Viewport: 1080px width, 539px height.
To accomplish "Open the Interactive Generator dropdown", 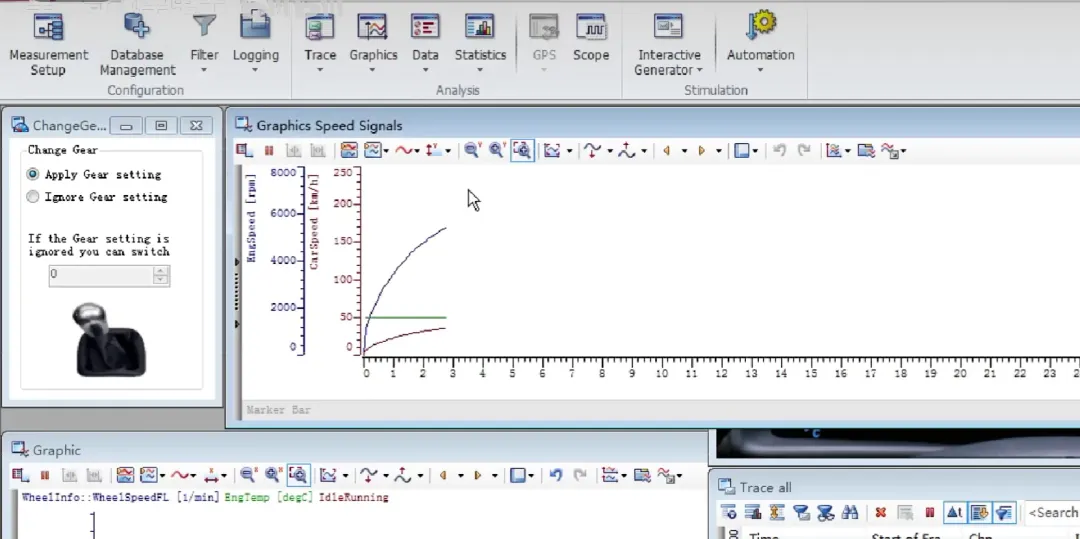I will pyautogui.click(x=699, y=70).
